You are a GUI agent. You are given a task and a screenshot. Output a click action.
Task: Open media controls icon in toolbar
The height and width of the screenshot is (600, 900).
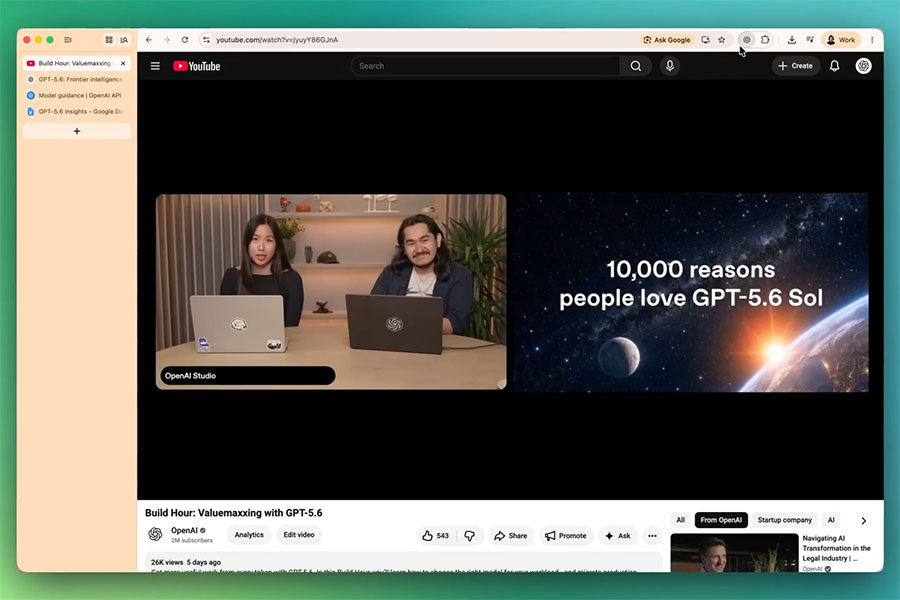[x=810, y=40]
